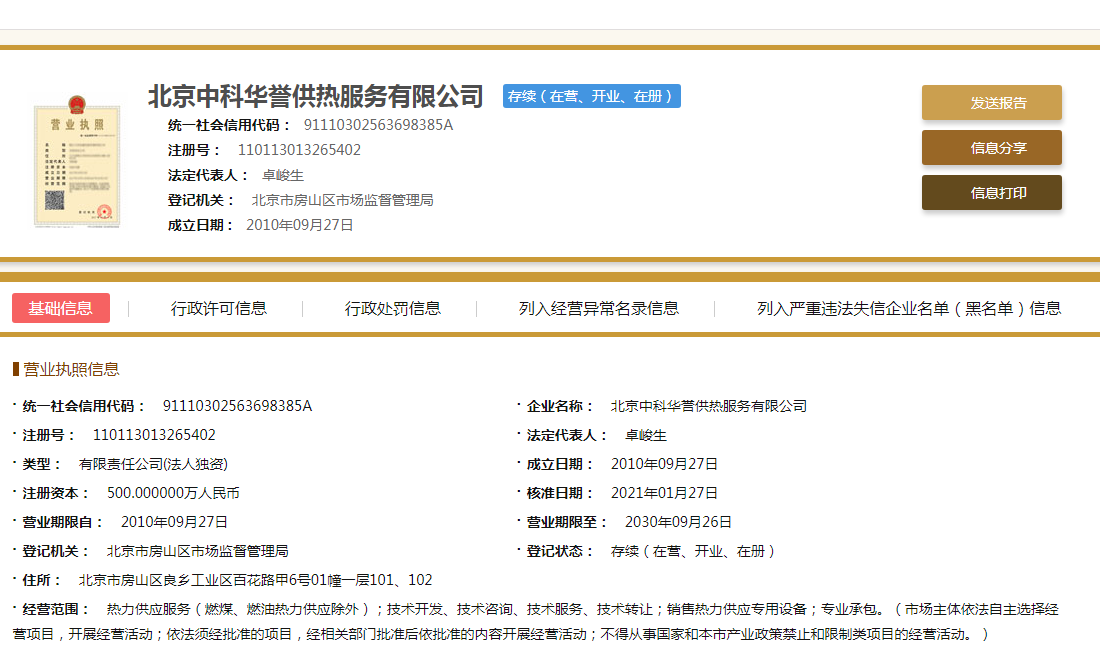Image resolution: width=1100 pixels, height=672 pixels.
Task: Select the date beside 营业期限自
Action: point(174,522)
